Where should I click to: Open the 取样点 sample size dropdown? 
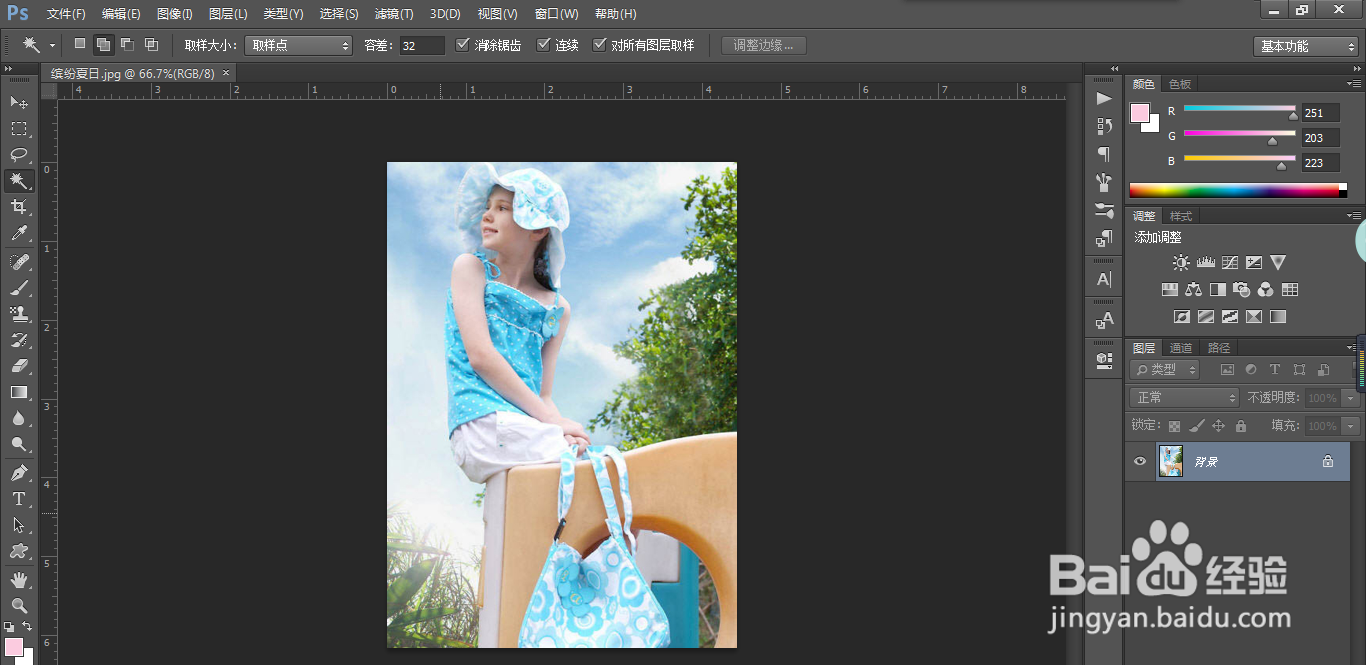(299, 46)
